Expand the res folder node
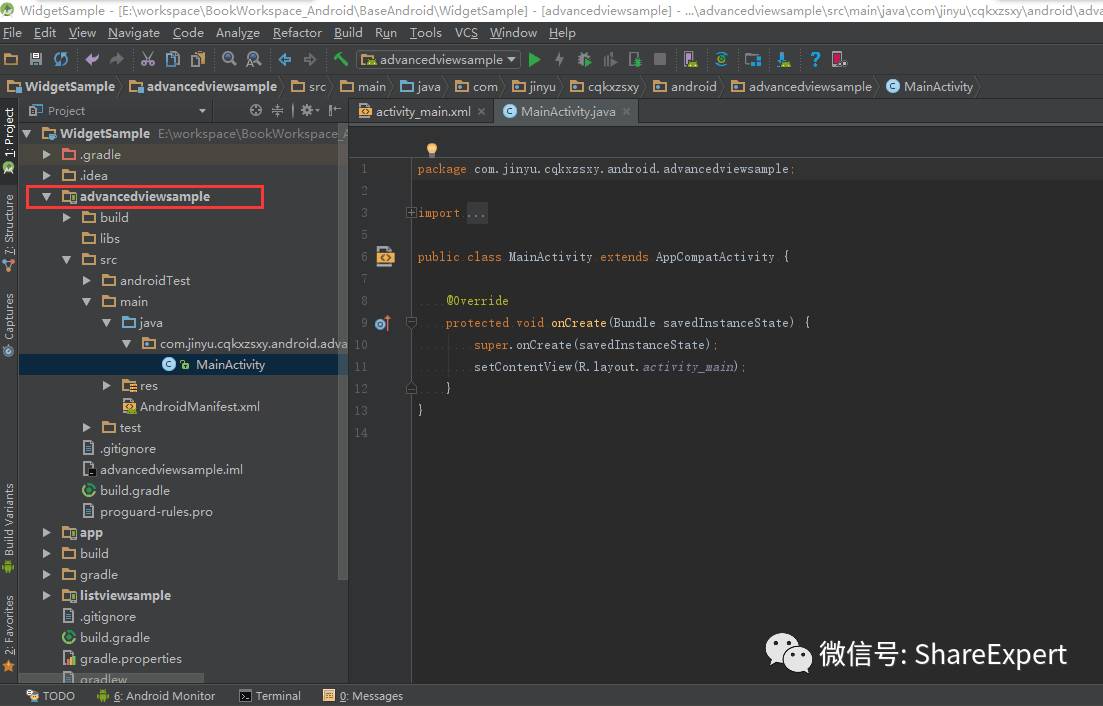This screenshot has width=1103, height=706. (x=107, y=386)
